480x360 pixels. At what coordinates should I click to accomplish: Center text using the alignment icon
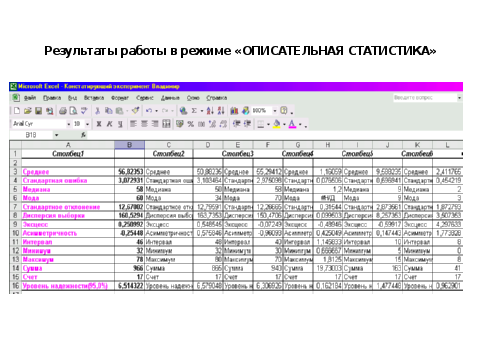[x=144, y=124]
